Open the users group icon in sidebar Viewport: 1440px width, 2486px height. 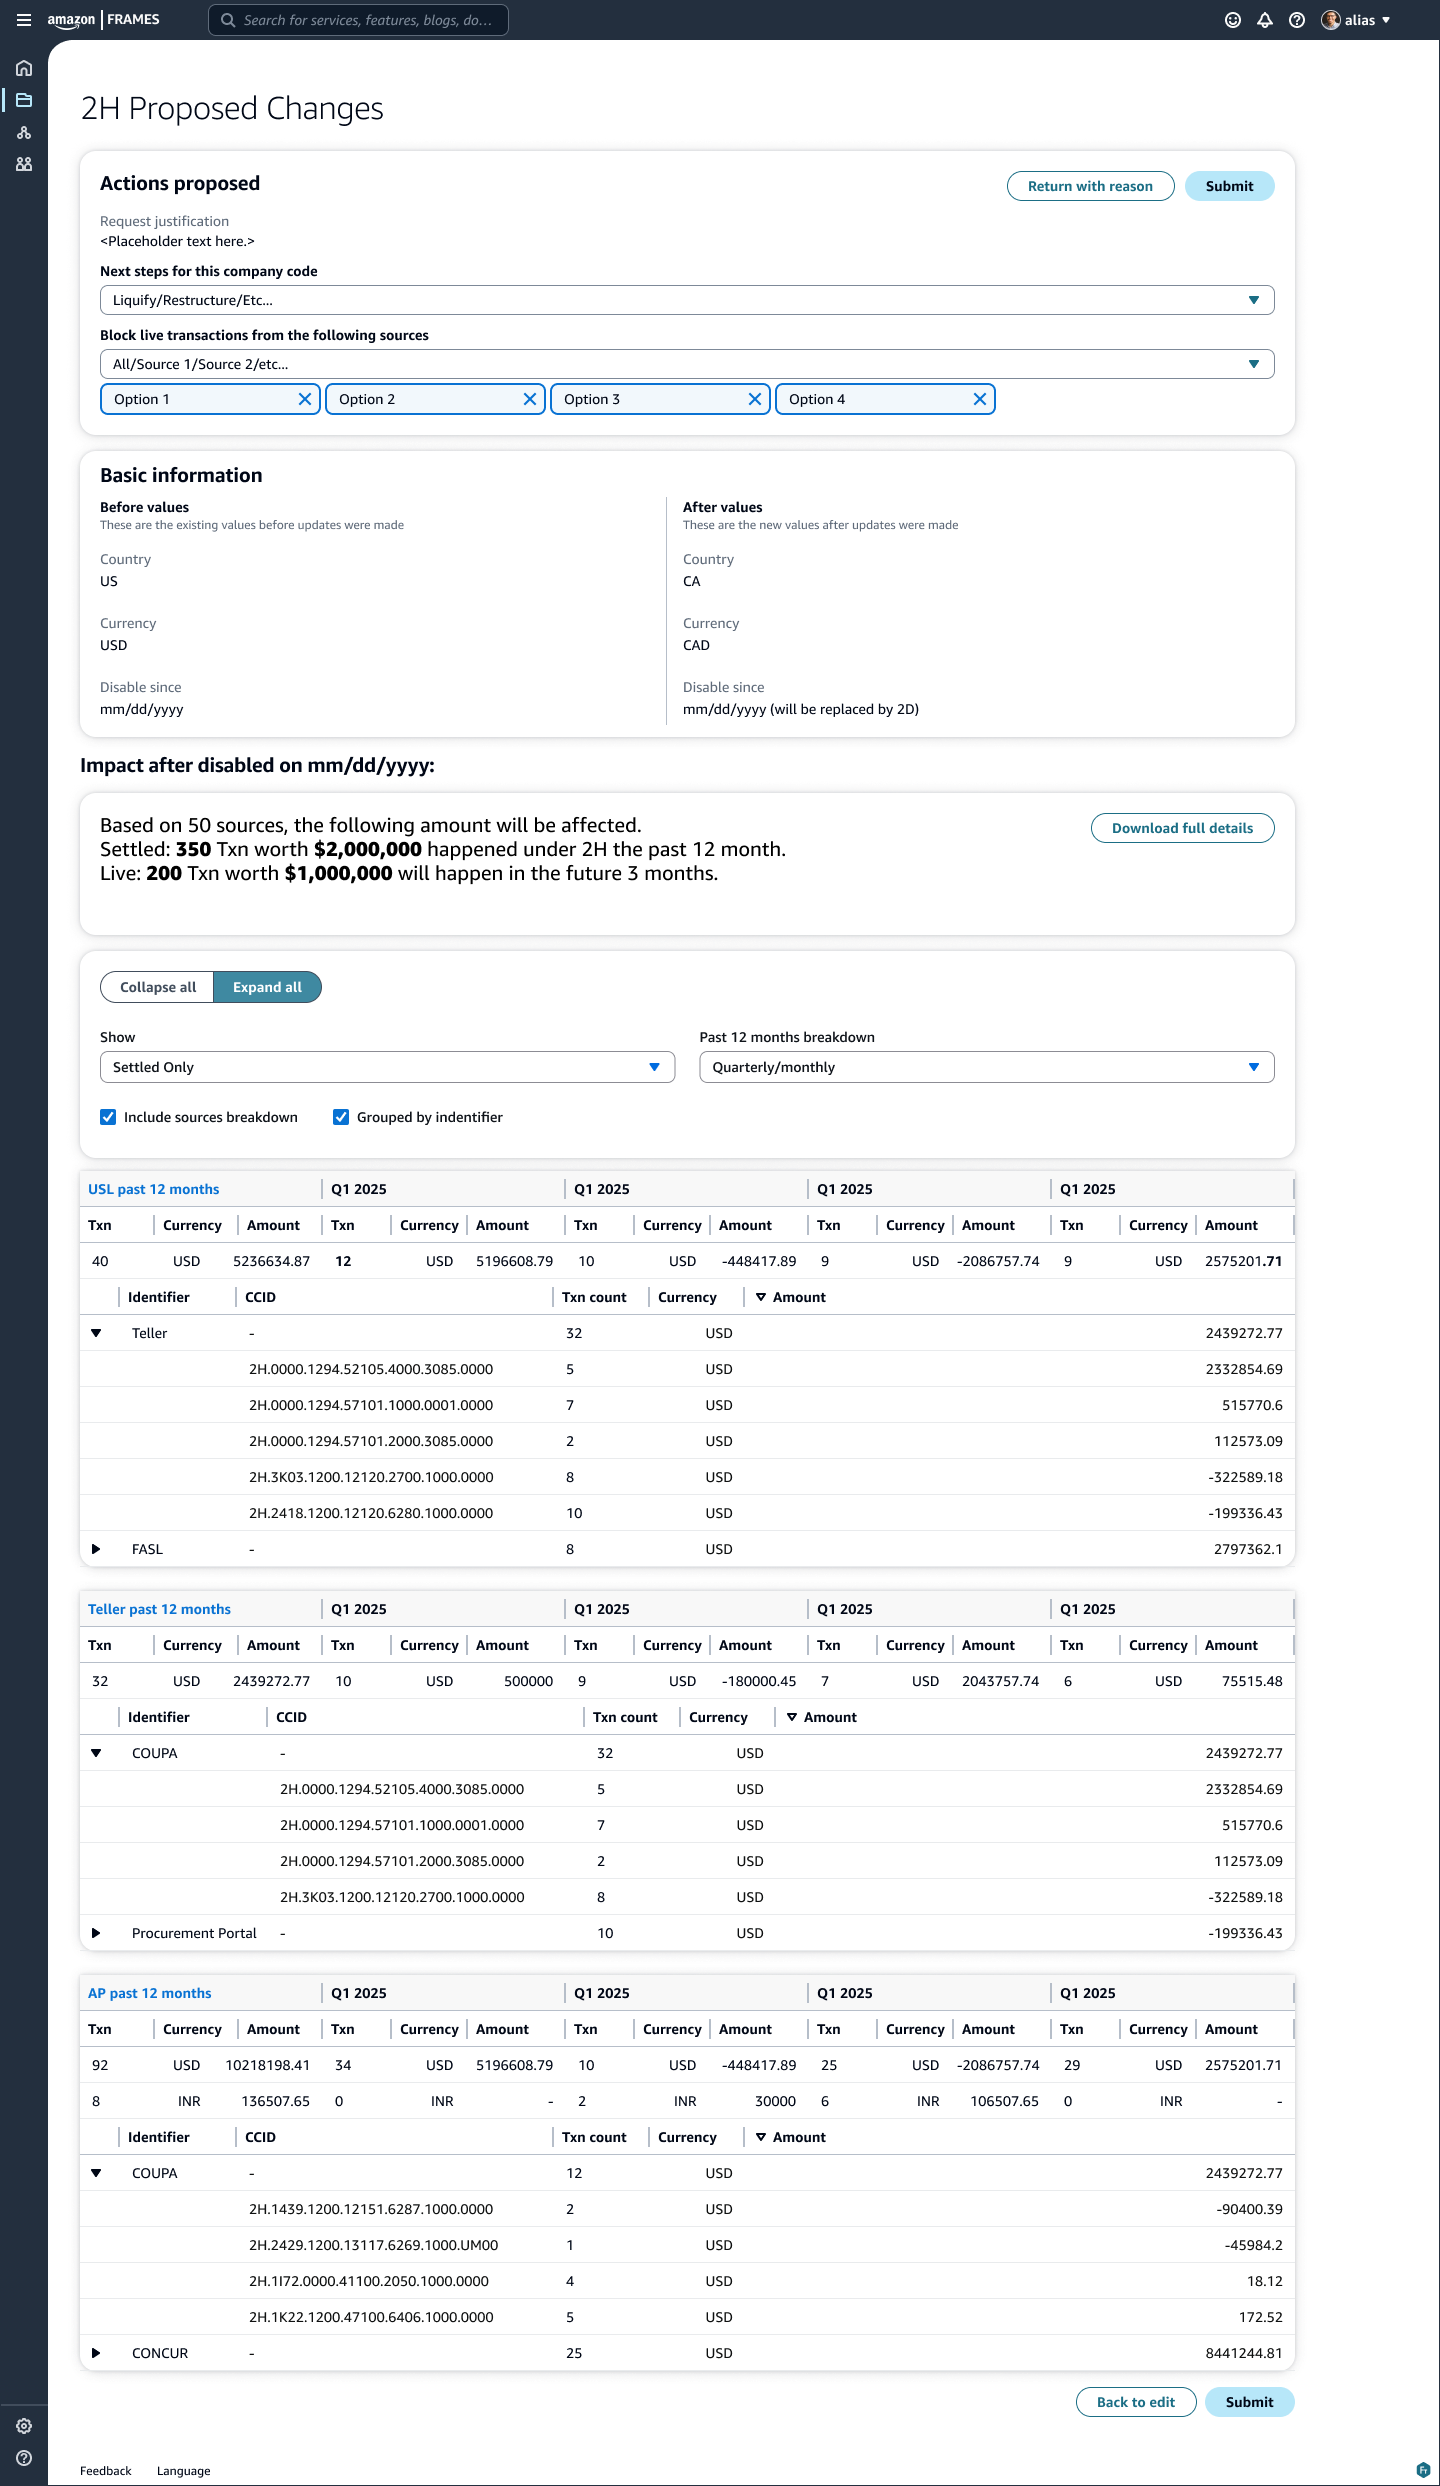(x=24, y=164)
